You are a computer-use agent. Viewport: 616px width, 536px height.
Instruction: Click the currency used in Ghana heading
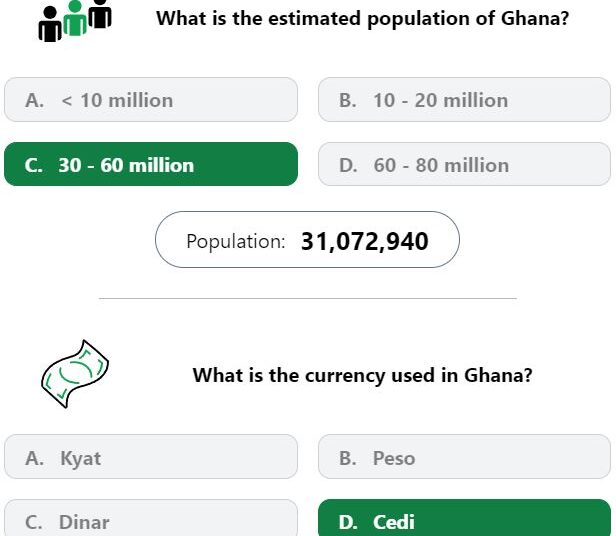[x=363, y=375]
